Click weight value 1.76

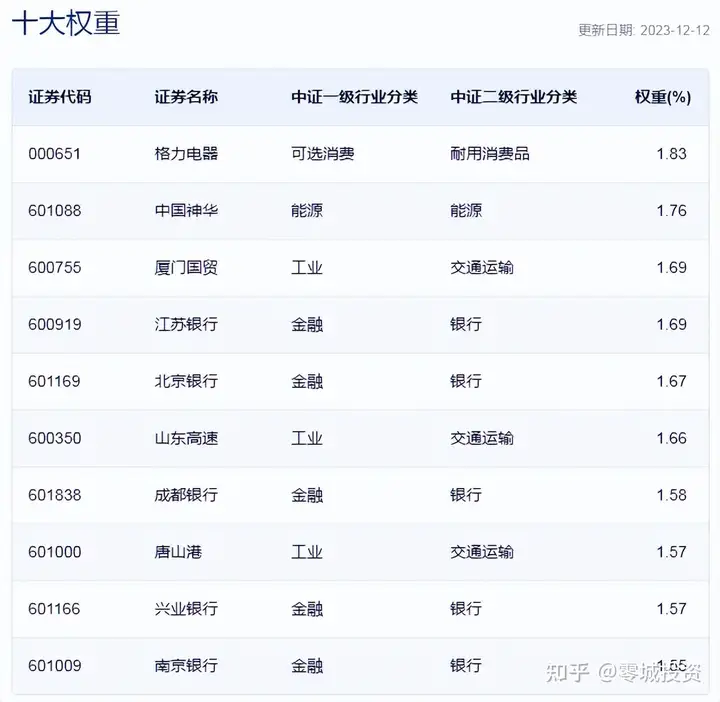(x=671, y=210)
